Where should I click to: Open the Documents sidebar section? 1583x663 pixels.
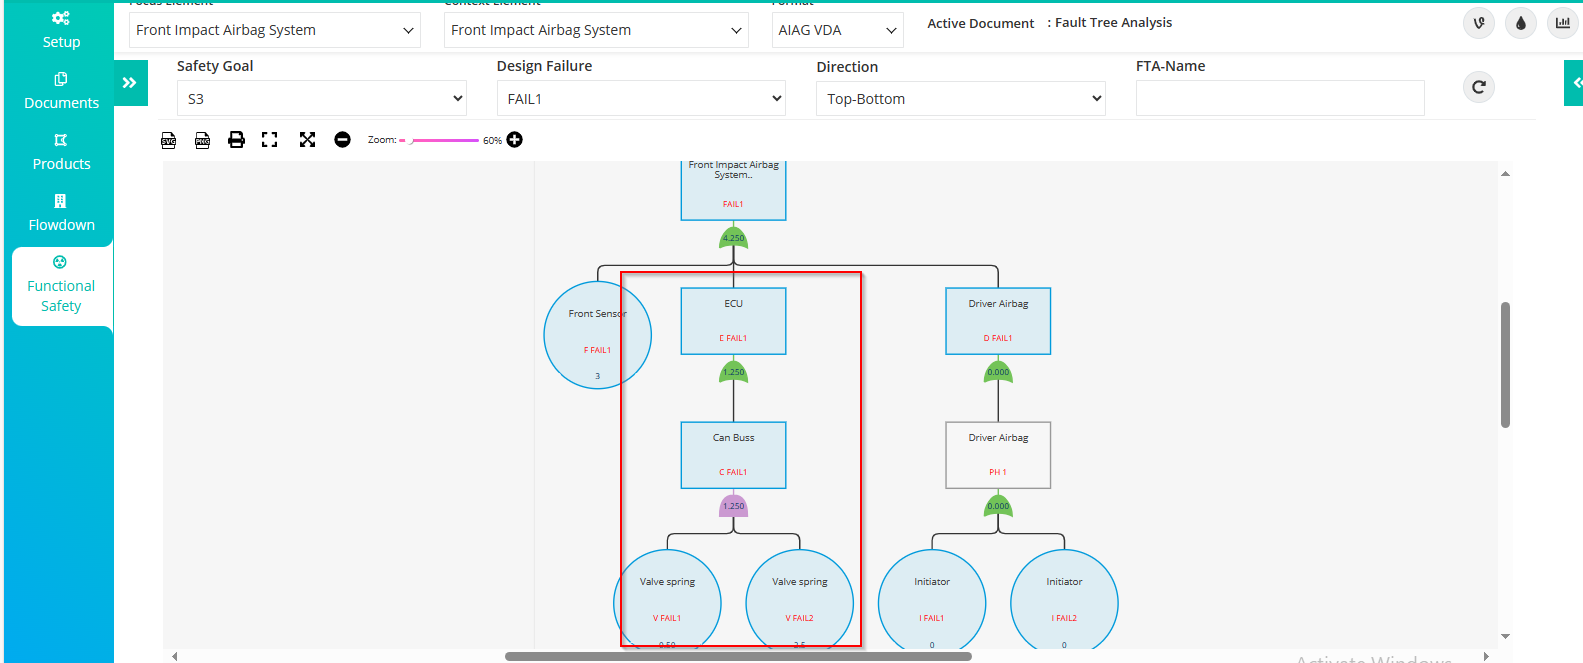pos(61,91)
